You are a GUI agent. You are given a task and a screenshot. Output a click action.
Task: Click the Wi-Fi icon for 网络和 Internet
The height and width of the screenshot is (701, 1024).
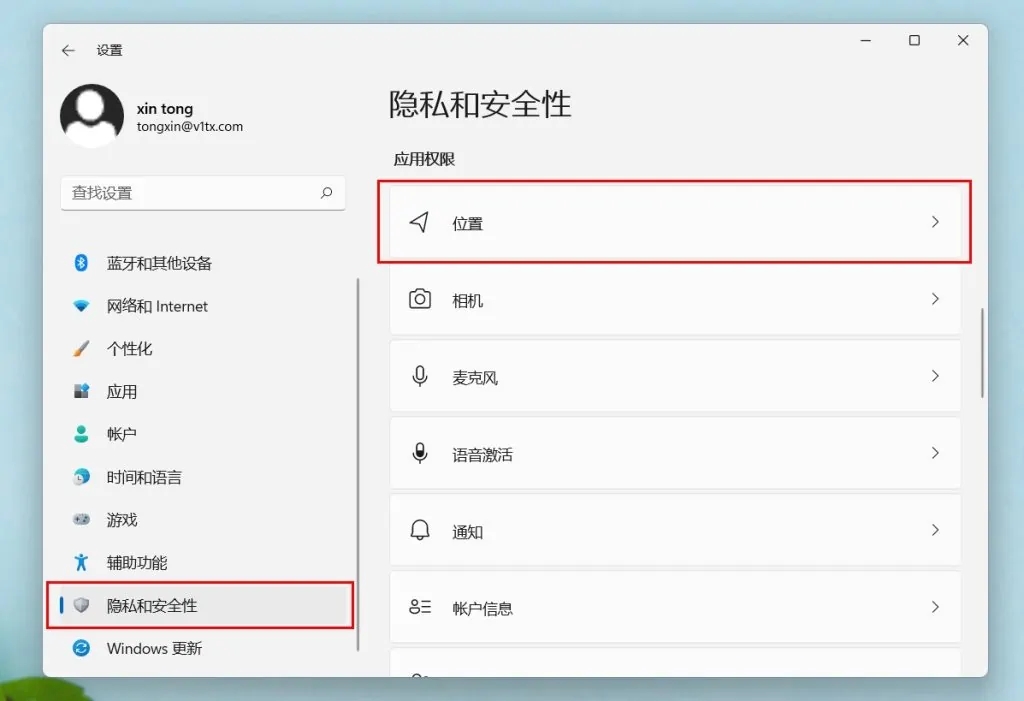(81, 306)
